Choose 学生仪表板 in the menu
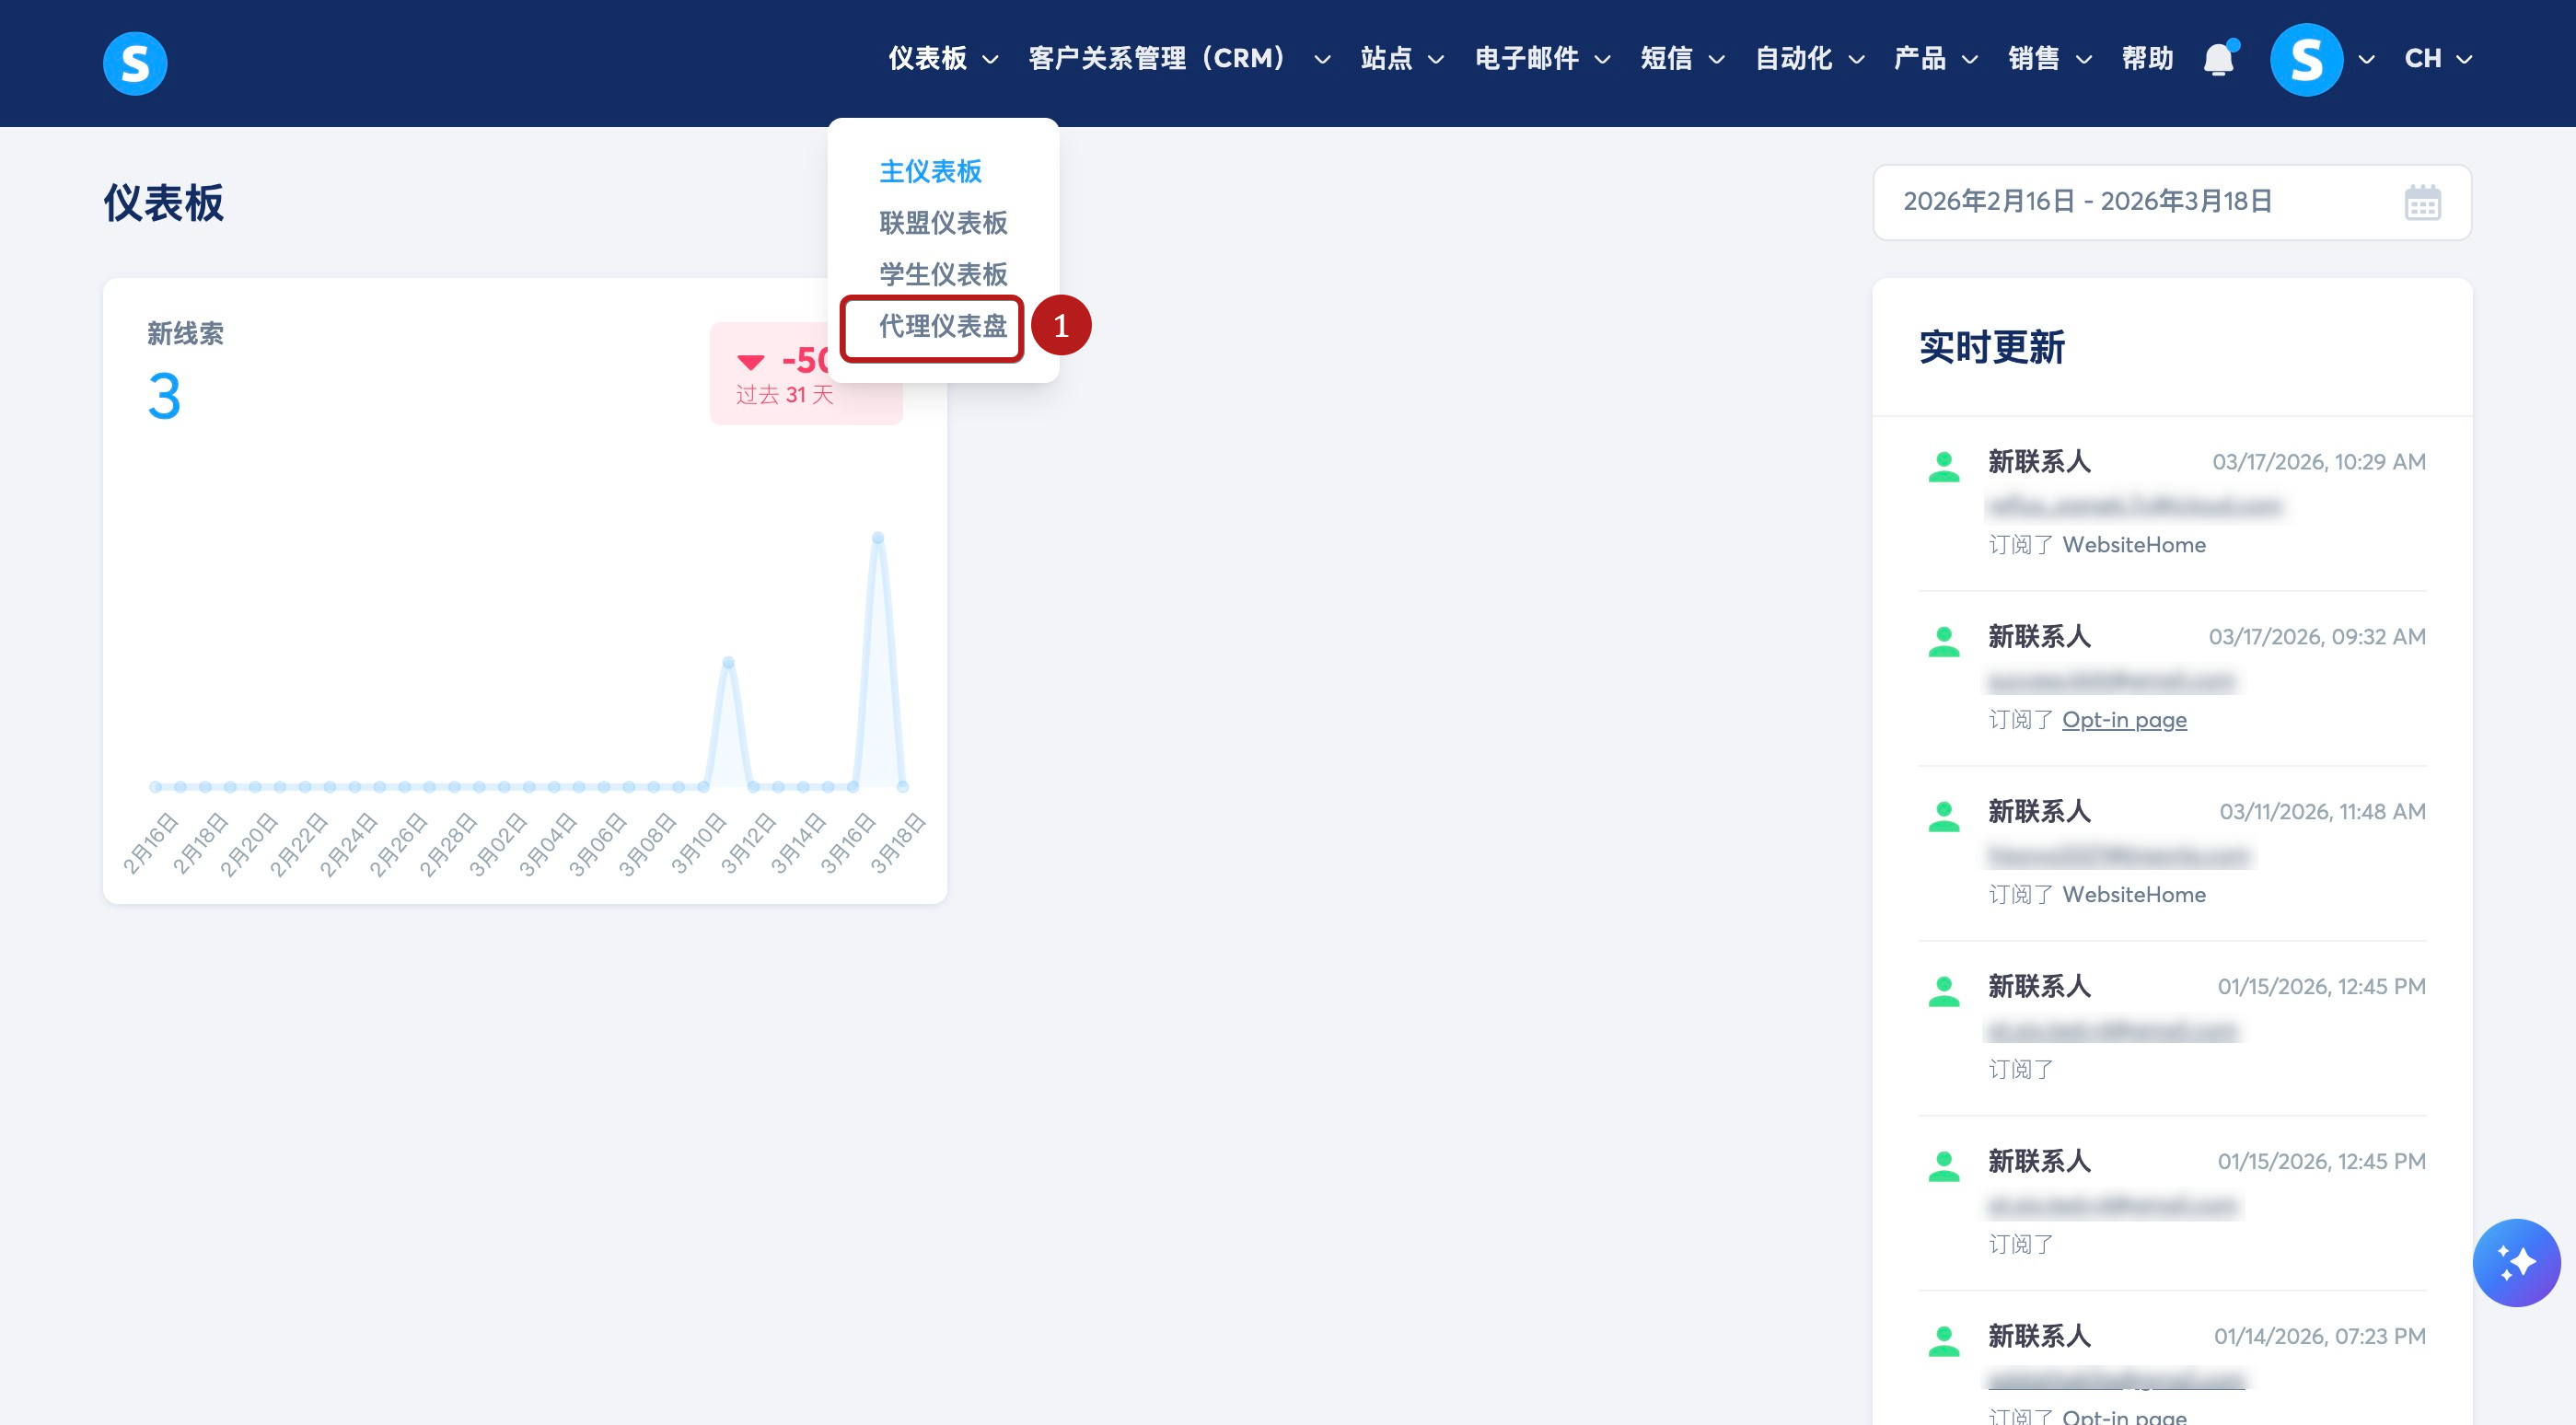This screenshot has width=2576, height=1425. click(942, 274)
